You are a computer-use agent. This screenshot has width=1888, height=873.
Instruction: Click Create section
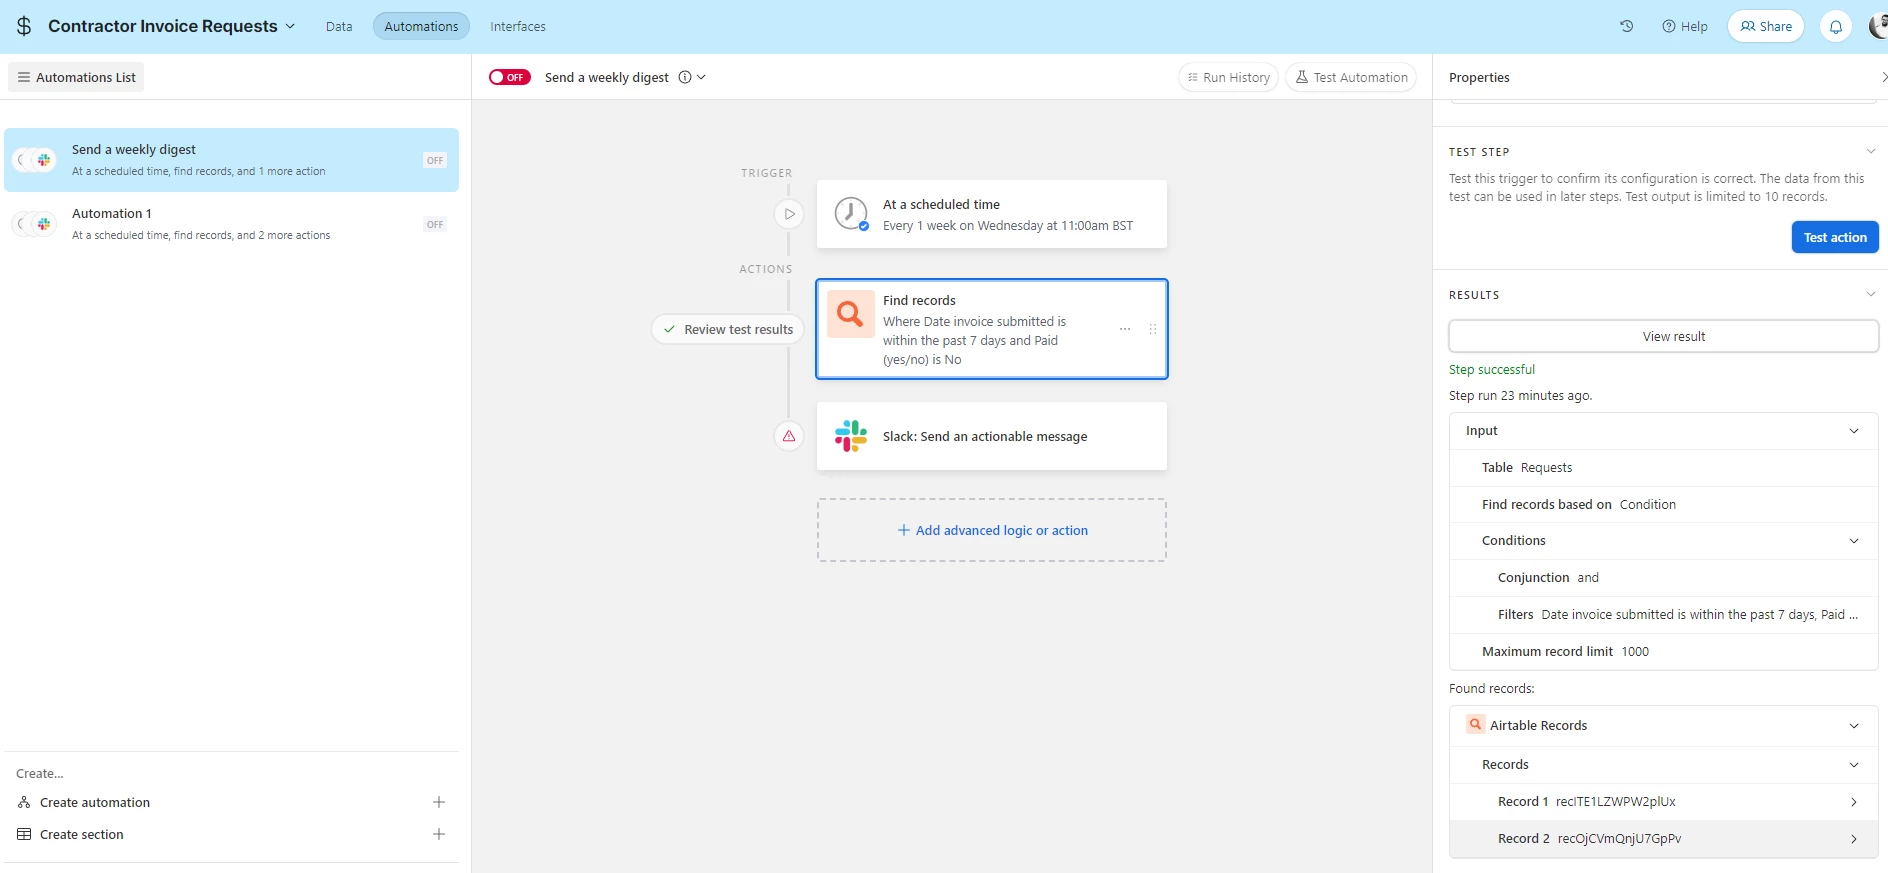(x=82, y=834)
